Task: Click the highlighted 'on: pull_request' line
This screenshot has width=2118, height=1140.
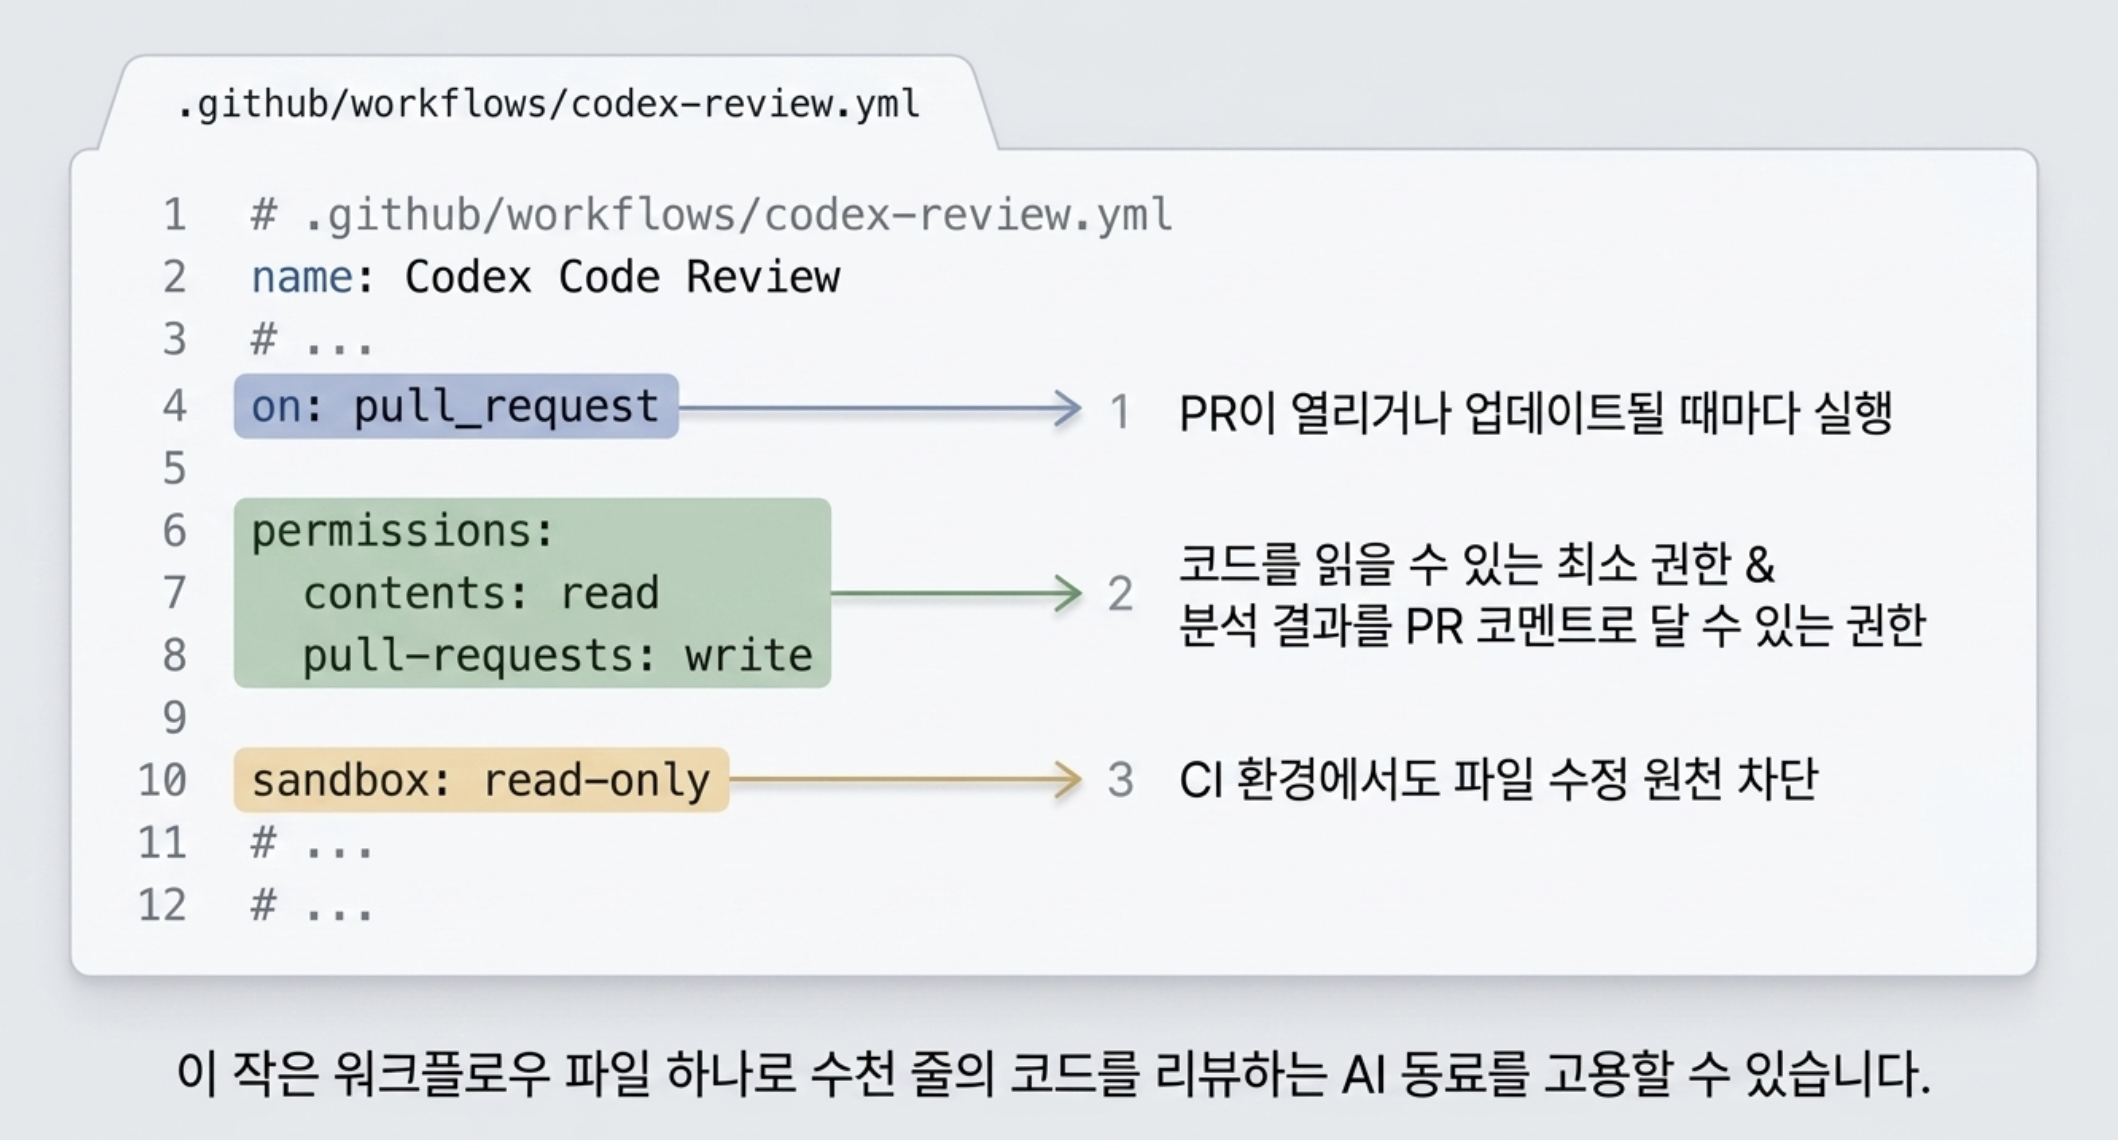Action: pyautogui.click(x=456, y=407)
